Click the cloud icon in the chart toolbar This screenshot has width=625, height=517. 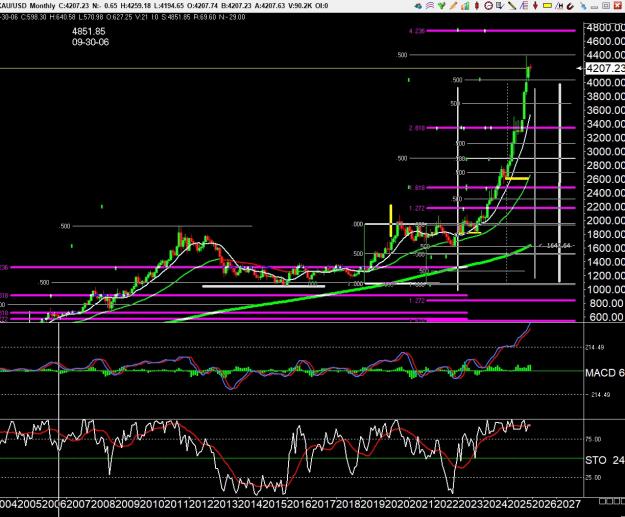[x=418, y=6]
